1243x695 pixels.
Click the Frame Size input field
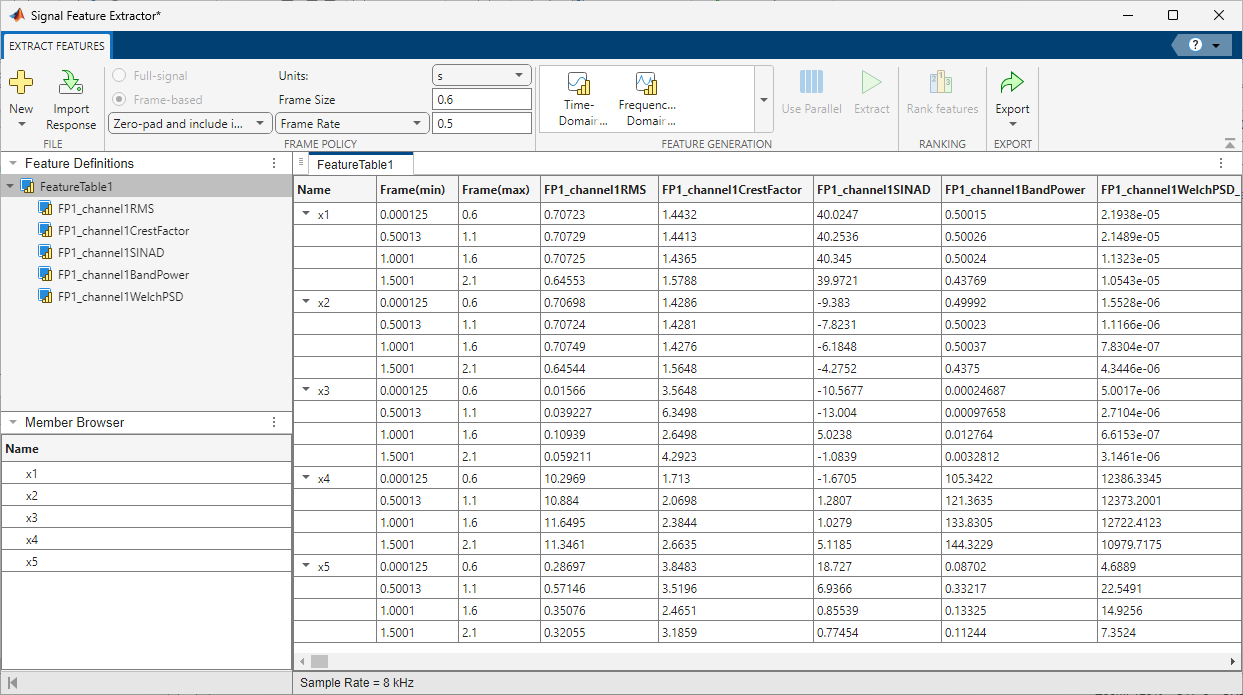[x=481, y=100]
